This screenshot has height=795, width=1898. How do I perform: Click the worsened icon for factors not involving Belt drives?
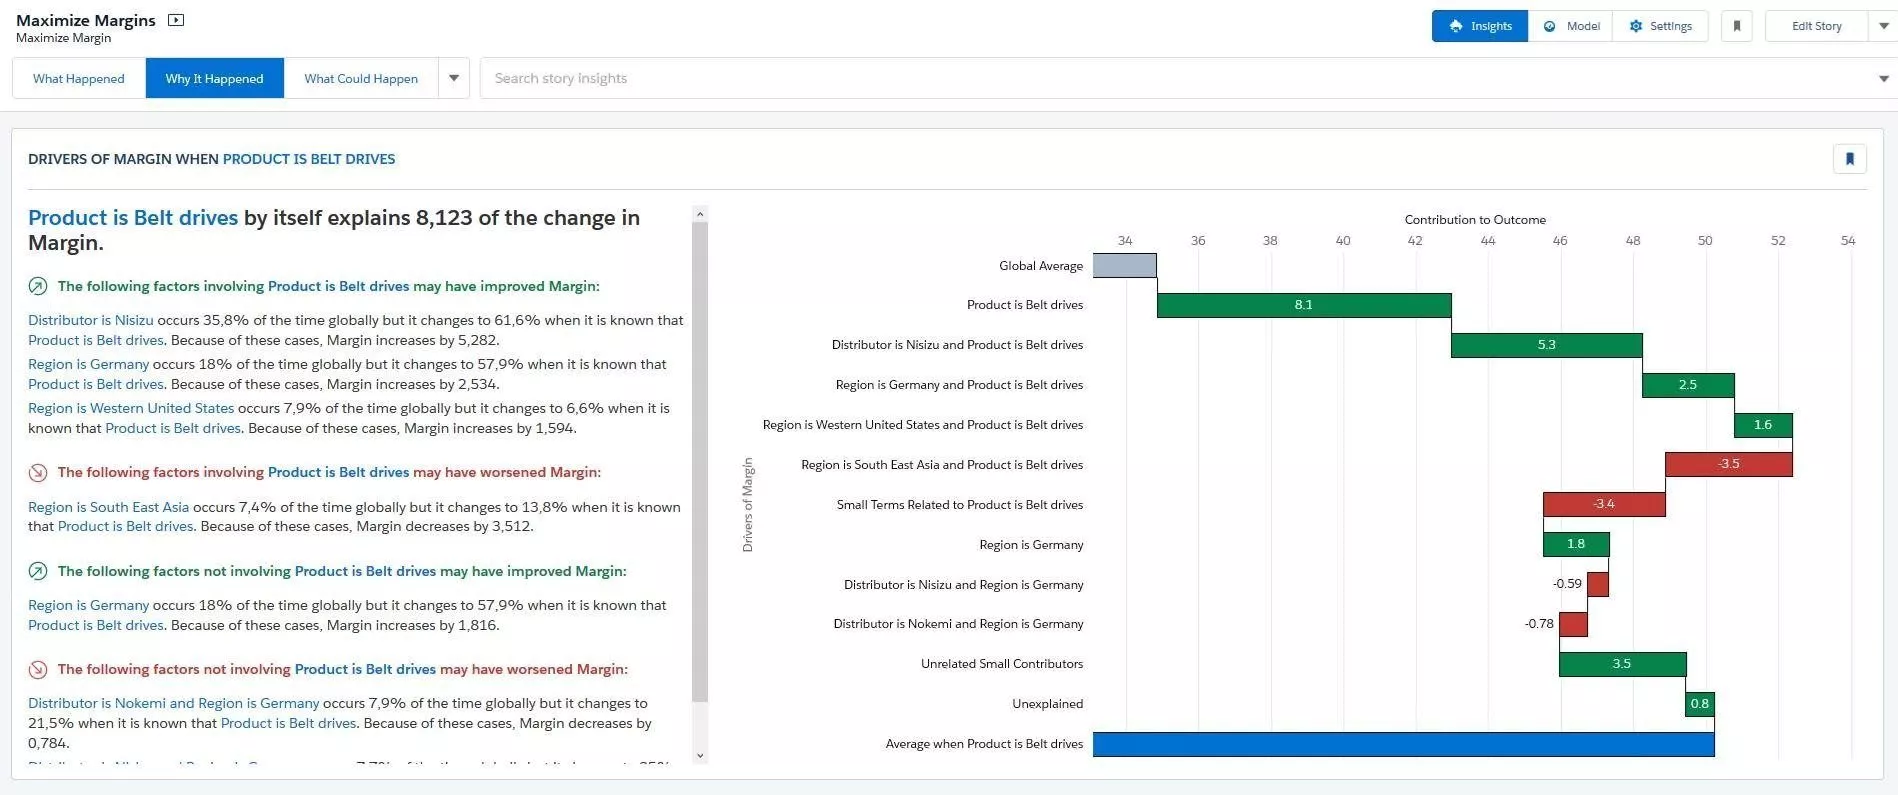(38, 669)
